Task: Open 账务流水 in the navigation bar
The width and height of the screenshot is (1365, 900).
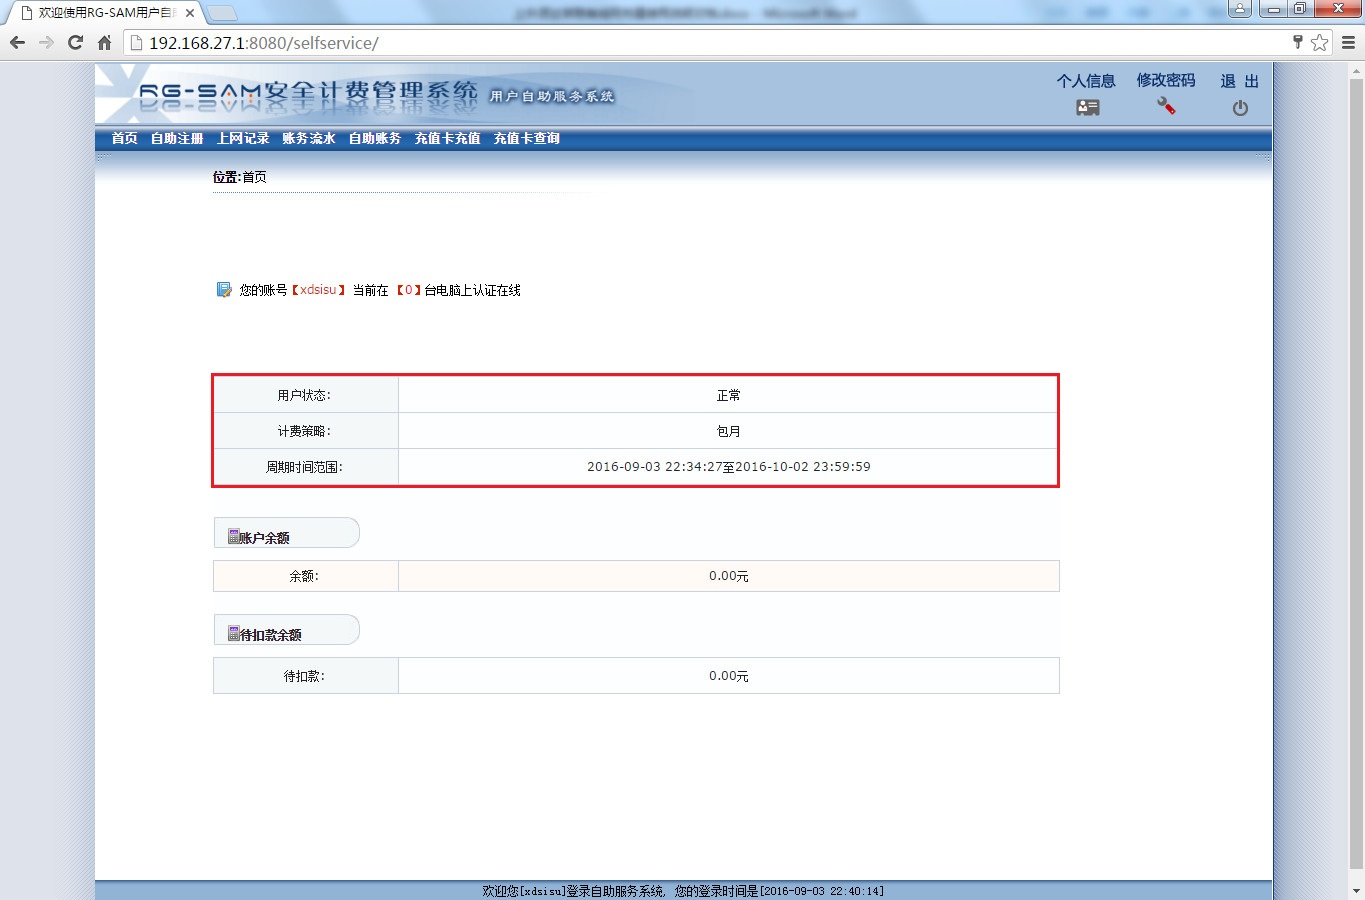Action: [x=309, y=138]
